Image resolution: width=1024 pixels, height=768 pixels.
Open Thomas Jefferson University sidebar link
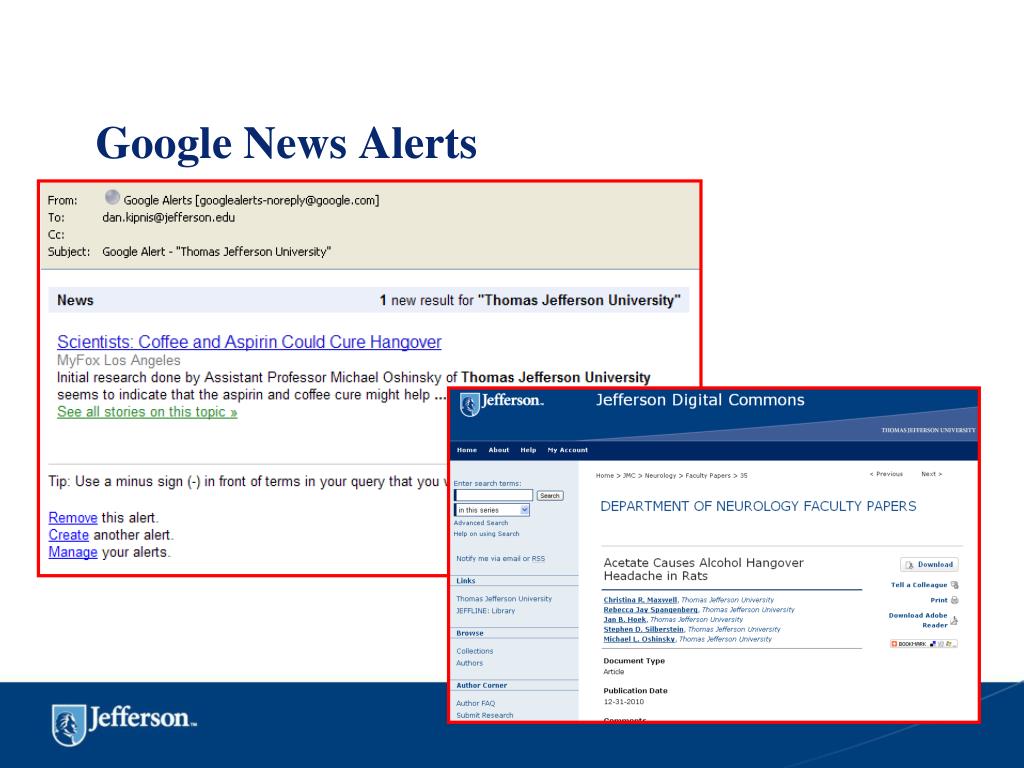point(504,599)
